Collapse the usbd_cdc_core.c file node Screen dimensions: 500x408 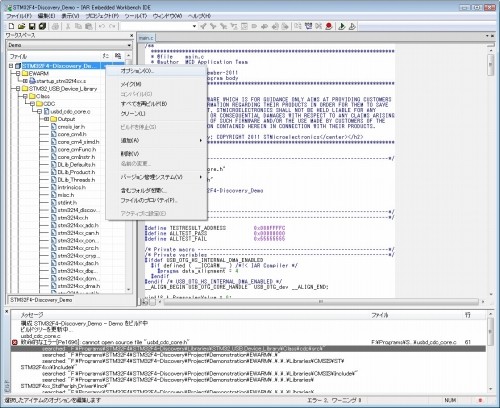(39, 111)
